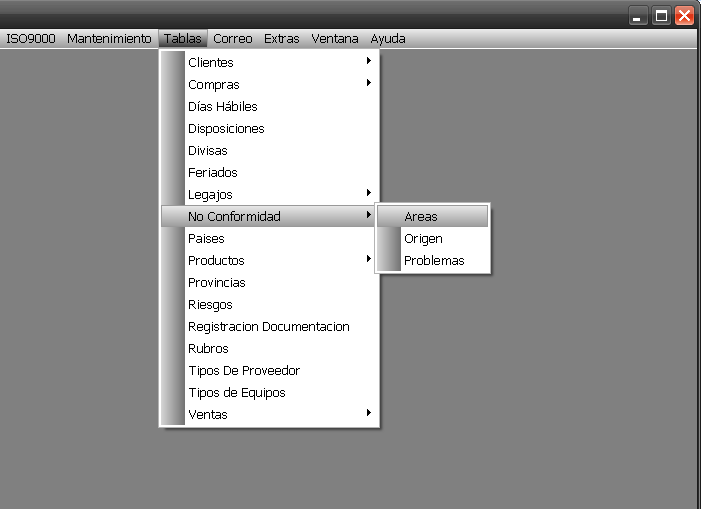Open the Ayuda menu
Screen dimensions: 701x509
point(388,39)
